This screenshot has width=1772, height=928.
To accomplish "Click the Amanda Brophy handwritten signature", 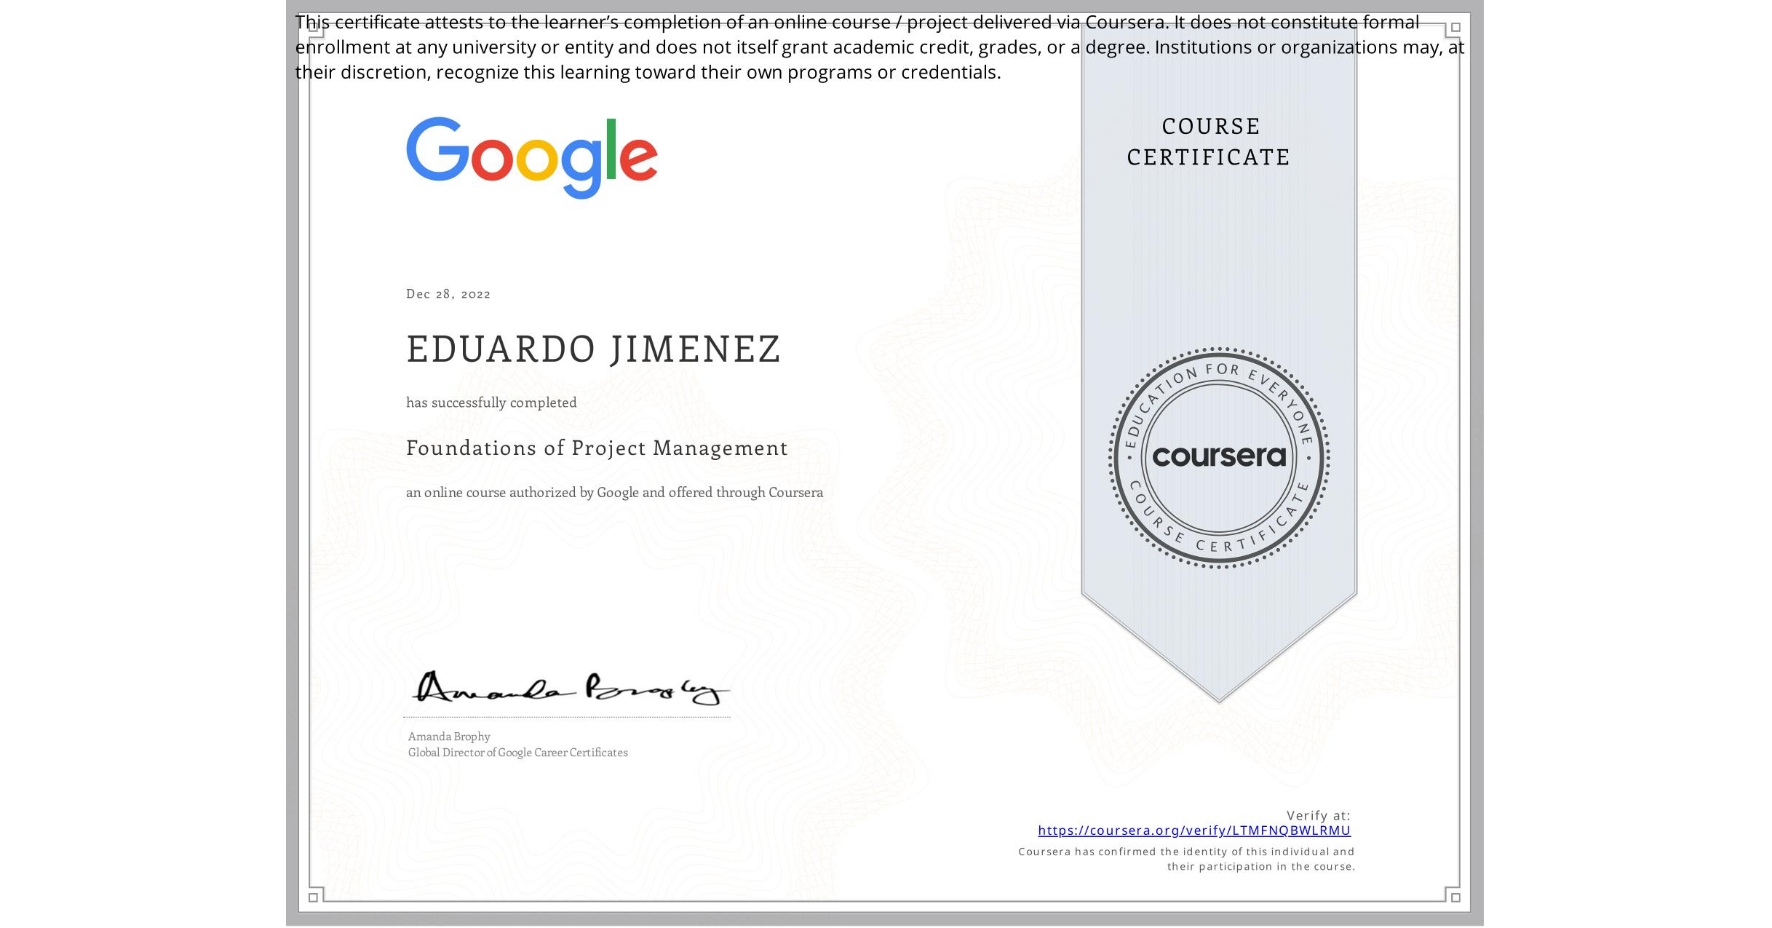I will tap(570, 688).
